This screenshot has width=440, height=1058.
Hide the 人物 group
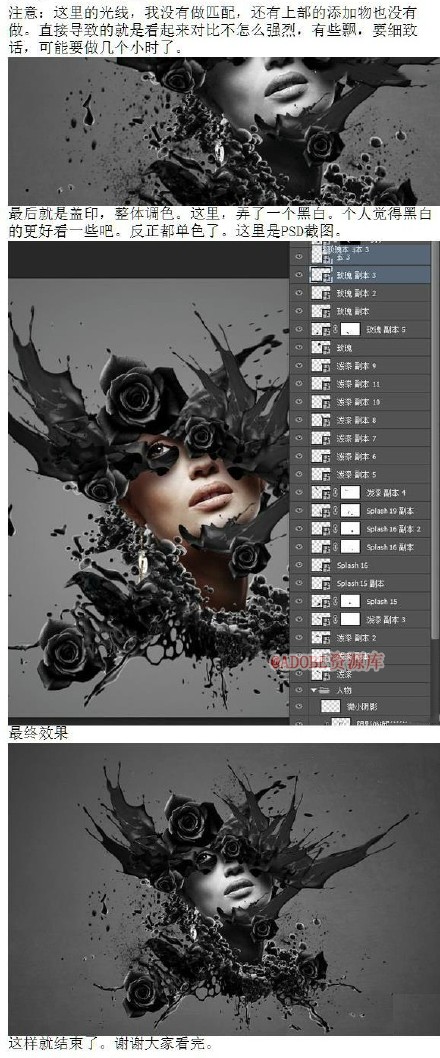[x=301, y=691]
